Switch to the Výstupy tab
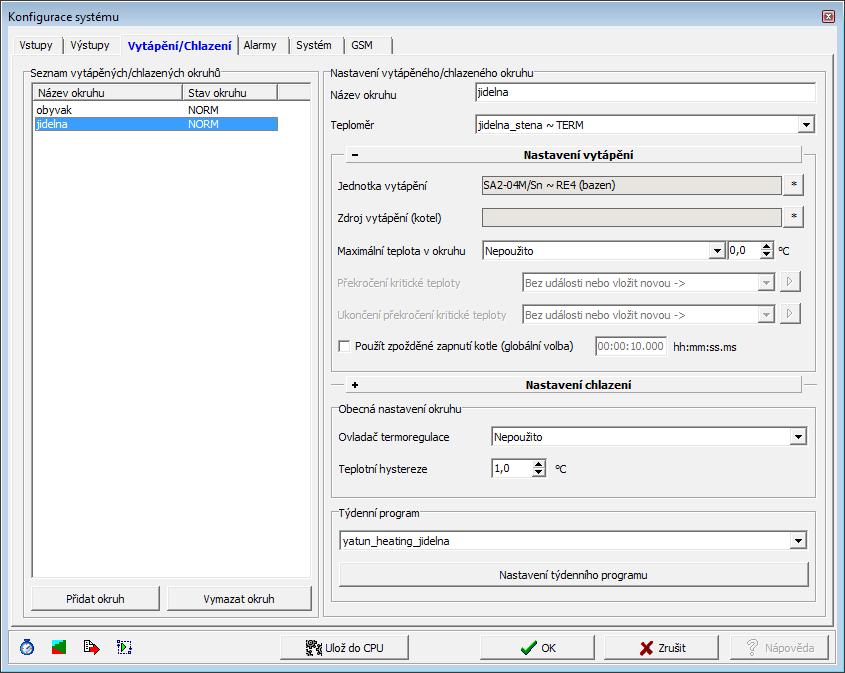This screenshot has width=845, height=673. point(90,45)
